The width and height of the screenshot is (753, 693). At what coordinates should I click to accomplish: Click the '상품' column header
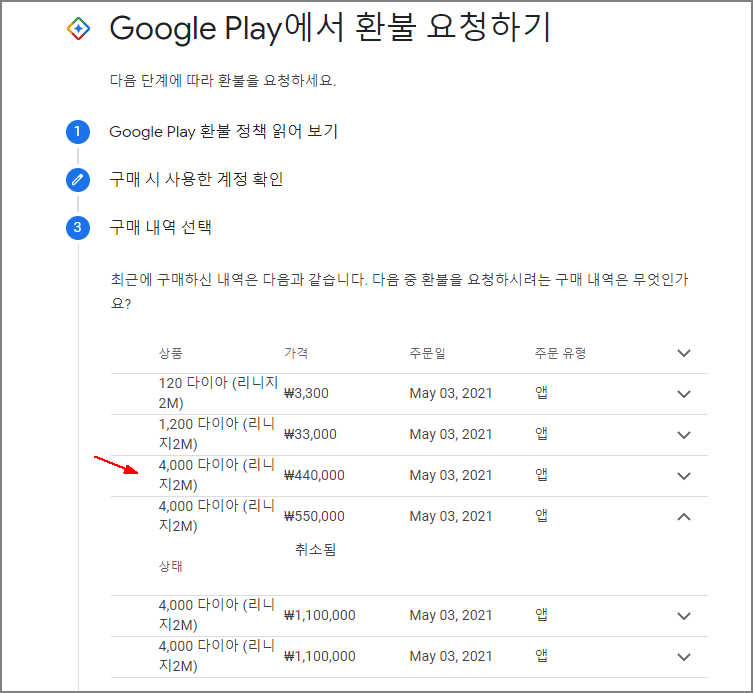(170, 353)
